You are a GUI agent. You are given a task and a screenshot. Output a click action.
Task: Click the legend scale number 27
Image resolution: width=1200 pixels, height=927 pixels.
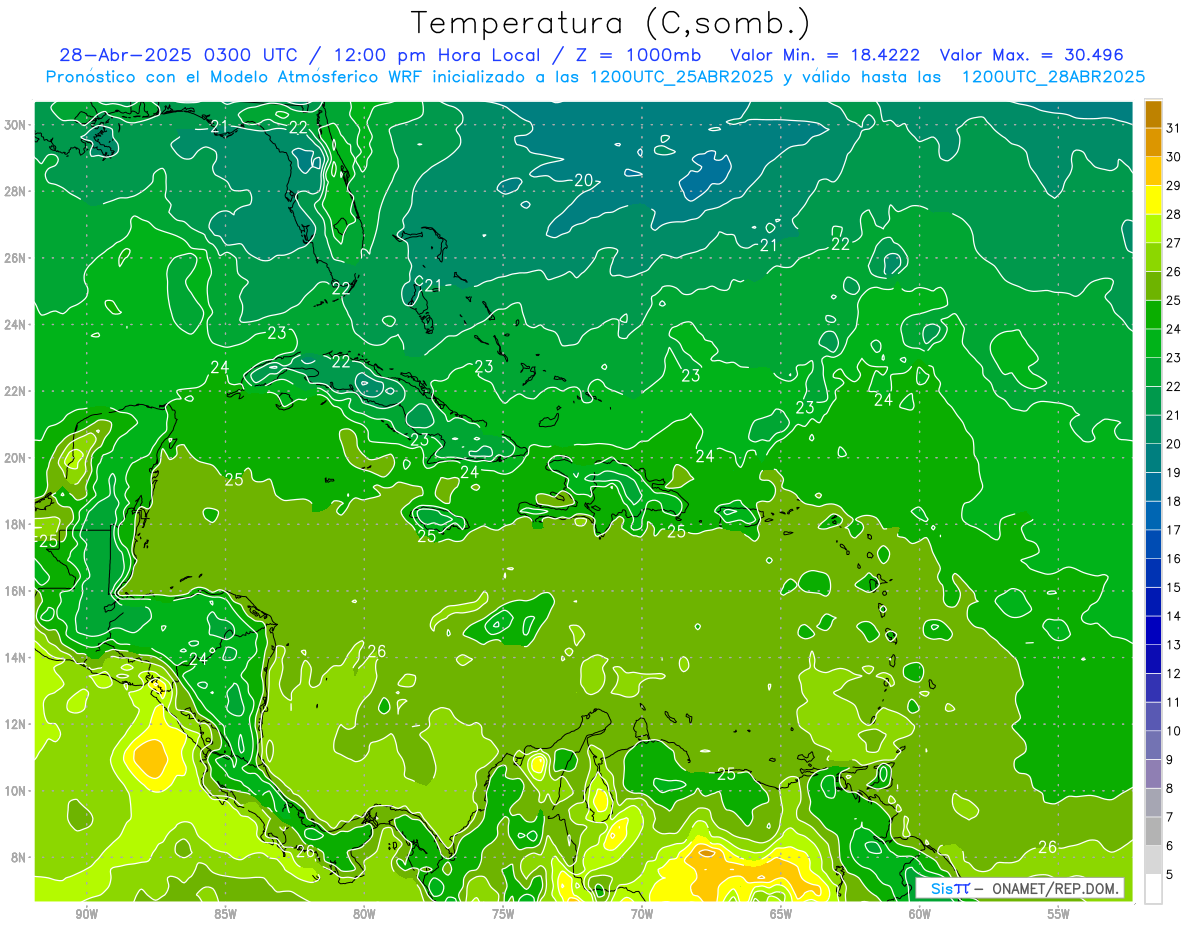(x=1174, y=243)
